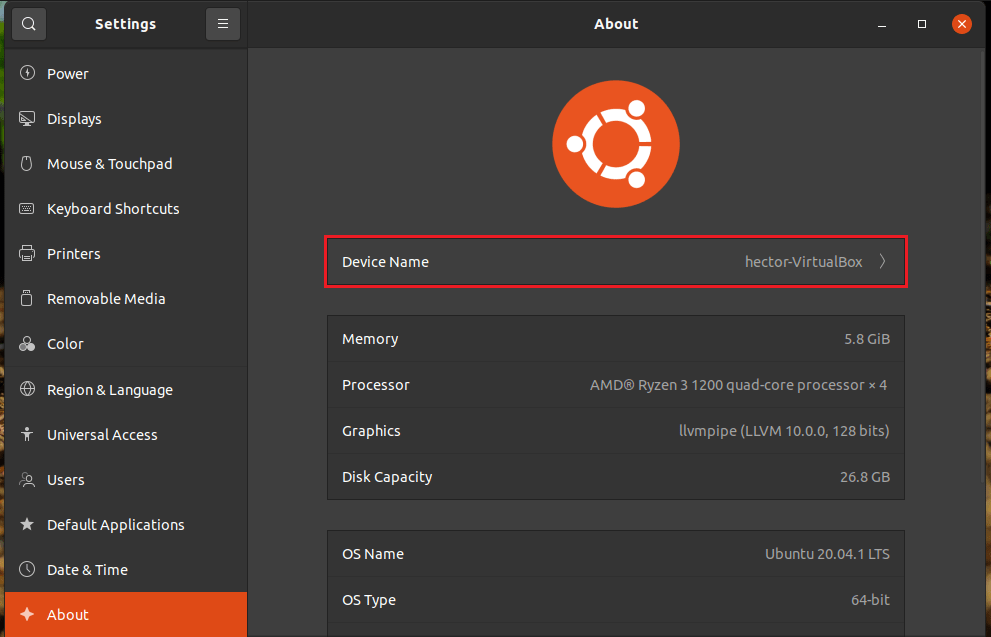The image size is (991, 637).
Task: Click the highlighted About sidebar entry
Action: (x=67, y=614)
